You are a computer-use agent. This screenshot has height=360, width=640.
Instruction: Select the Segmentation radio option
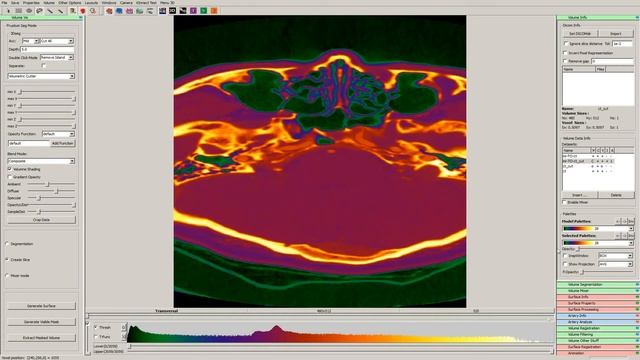click(x=7, y=244)
